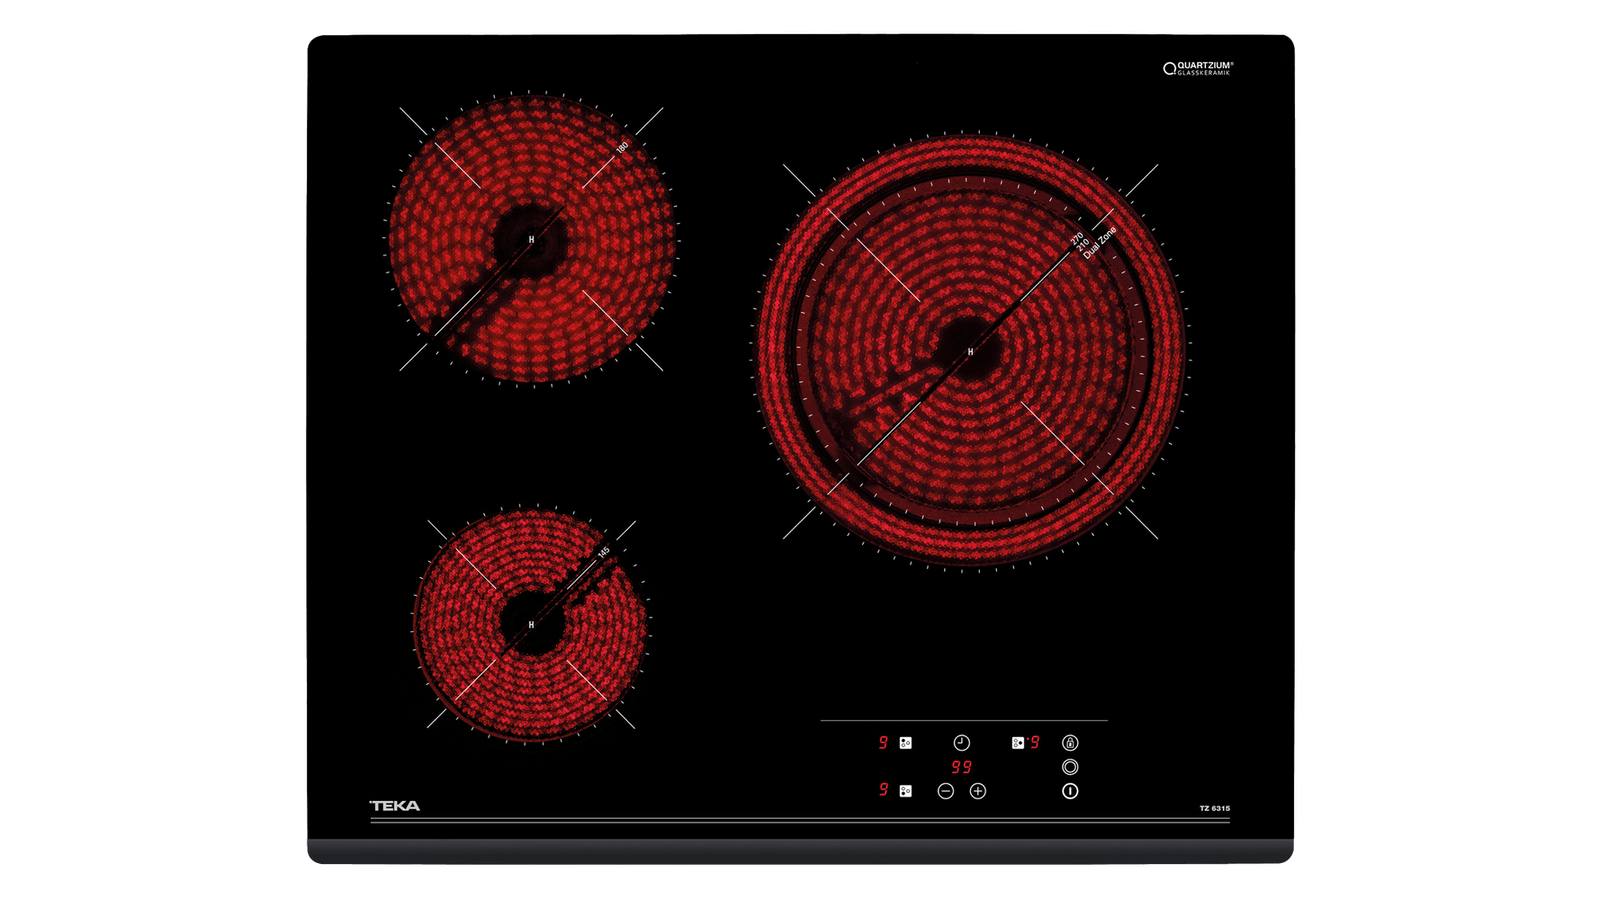The image size is (1600, 899).
Task: Tap the child lock icon
Action: coord(1070,743)
